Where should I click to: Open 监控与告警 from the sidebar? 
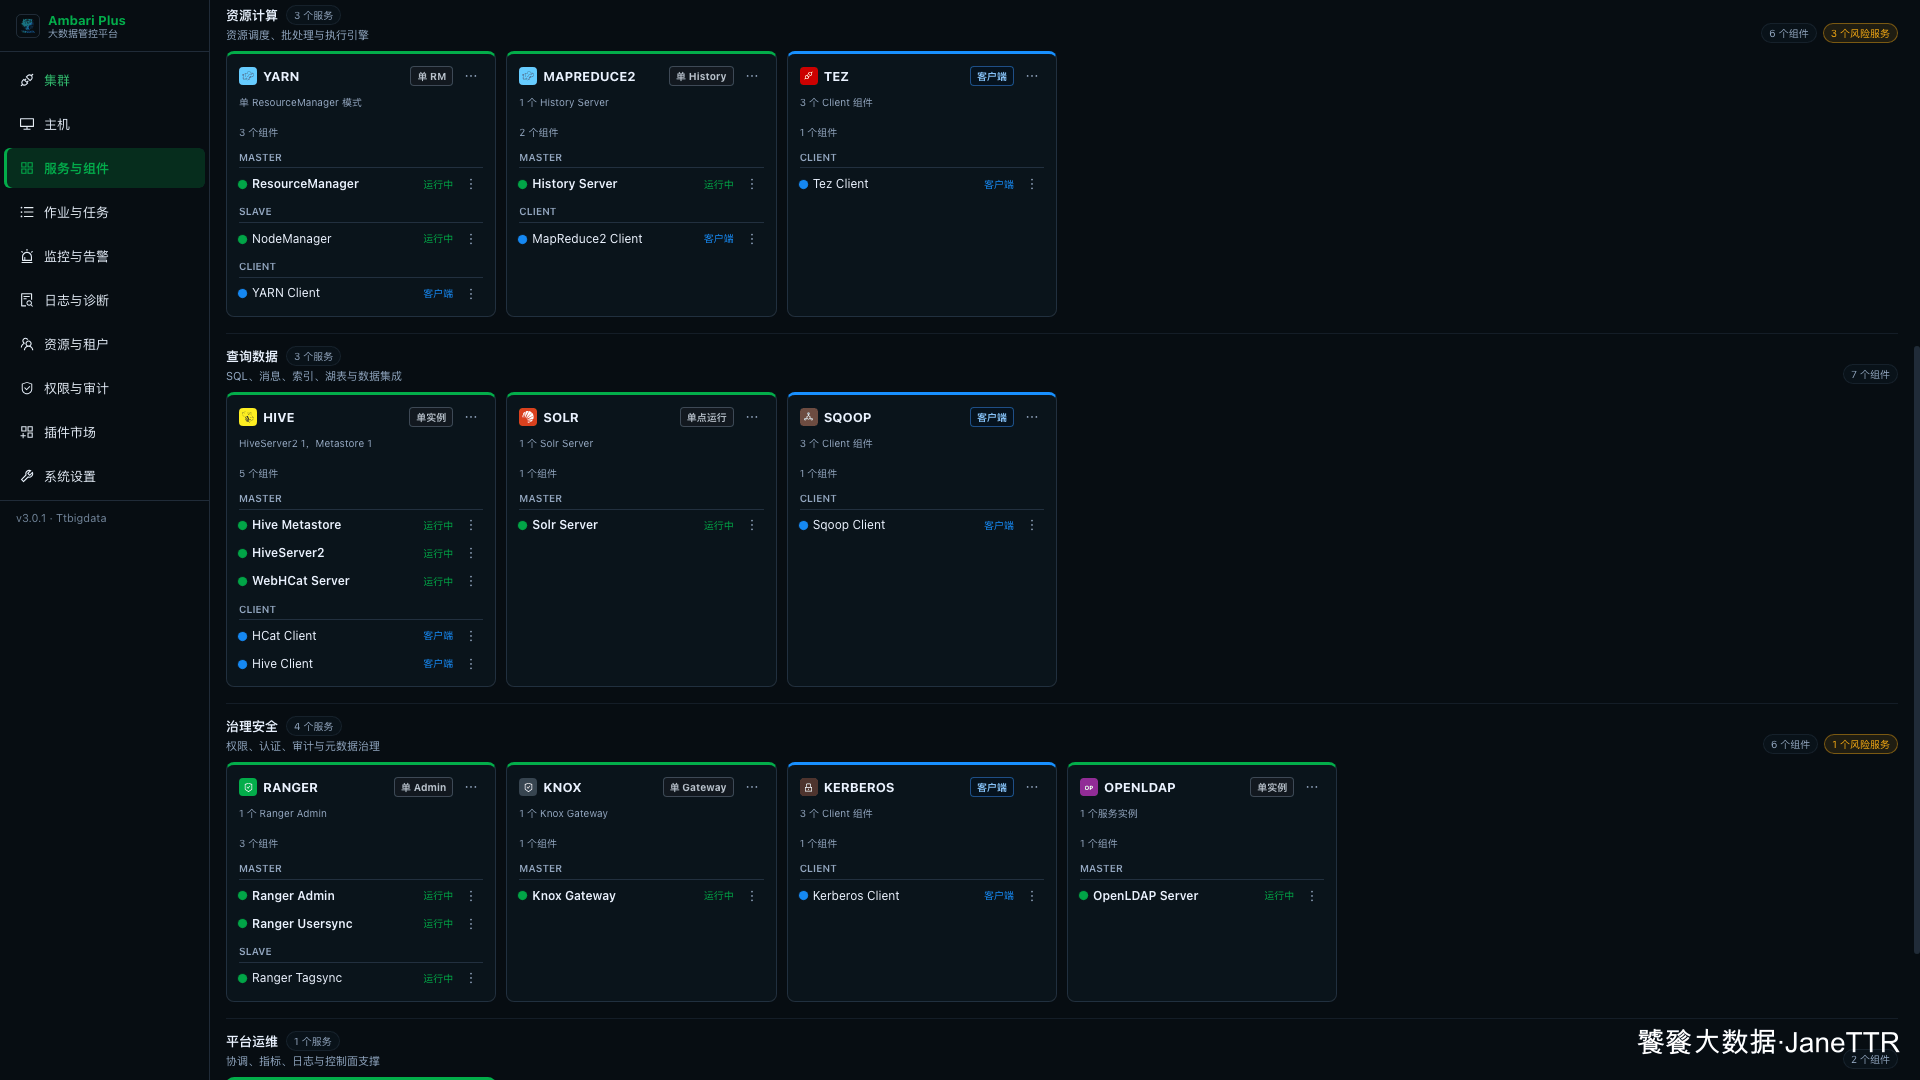[104, 256]
